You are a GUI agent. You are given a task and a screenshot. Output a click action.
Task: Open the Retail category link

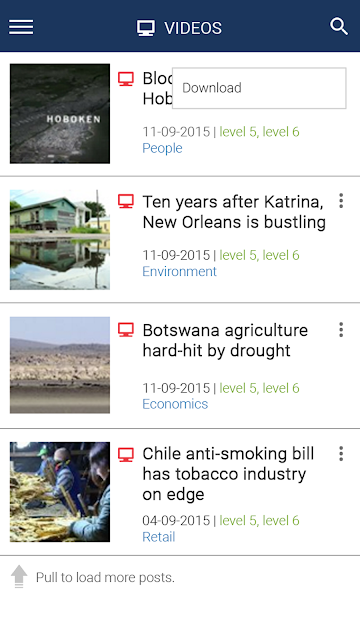[x=158, y=537]
